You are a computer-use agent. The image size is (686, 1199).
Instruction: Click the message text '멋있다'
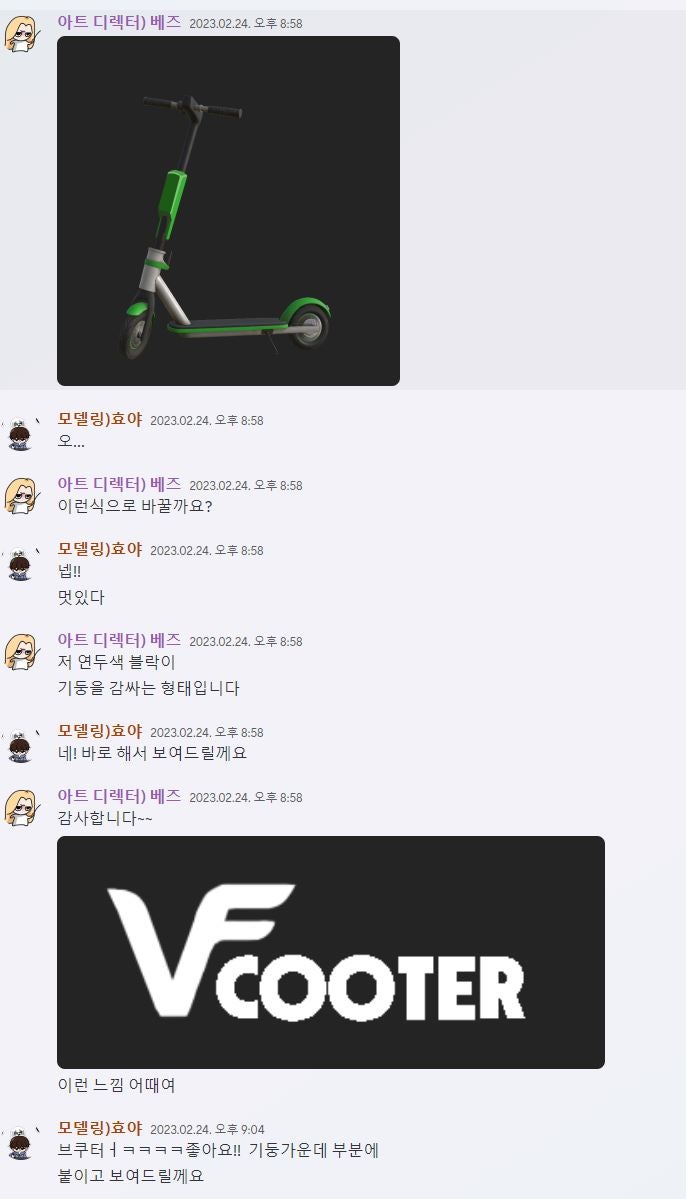81,598
